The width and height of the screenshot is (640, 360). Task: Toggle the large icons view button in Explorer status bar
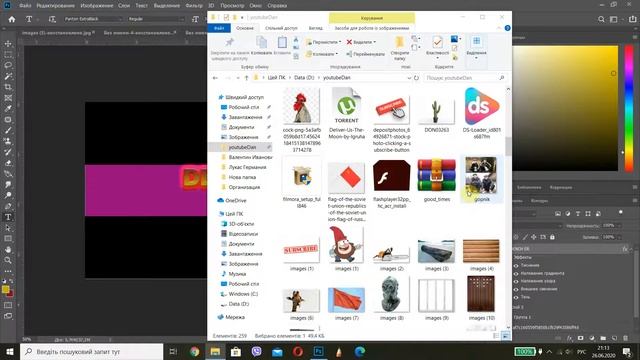coord(505,336)
